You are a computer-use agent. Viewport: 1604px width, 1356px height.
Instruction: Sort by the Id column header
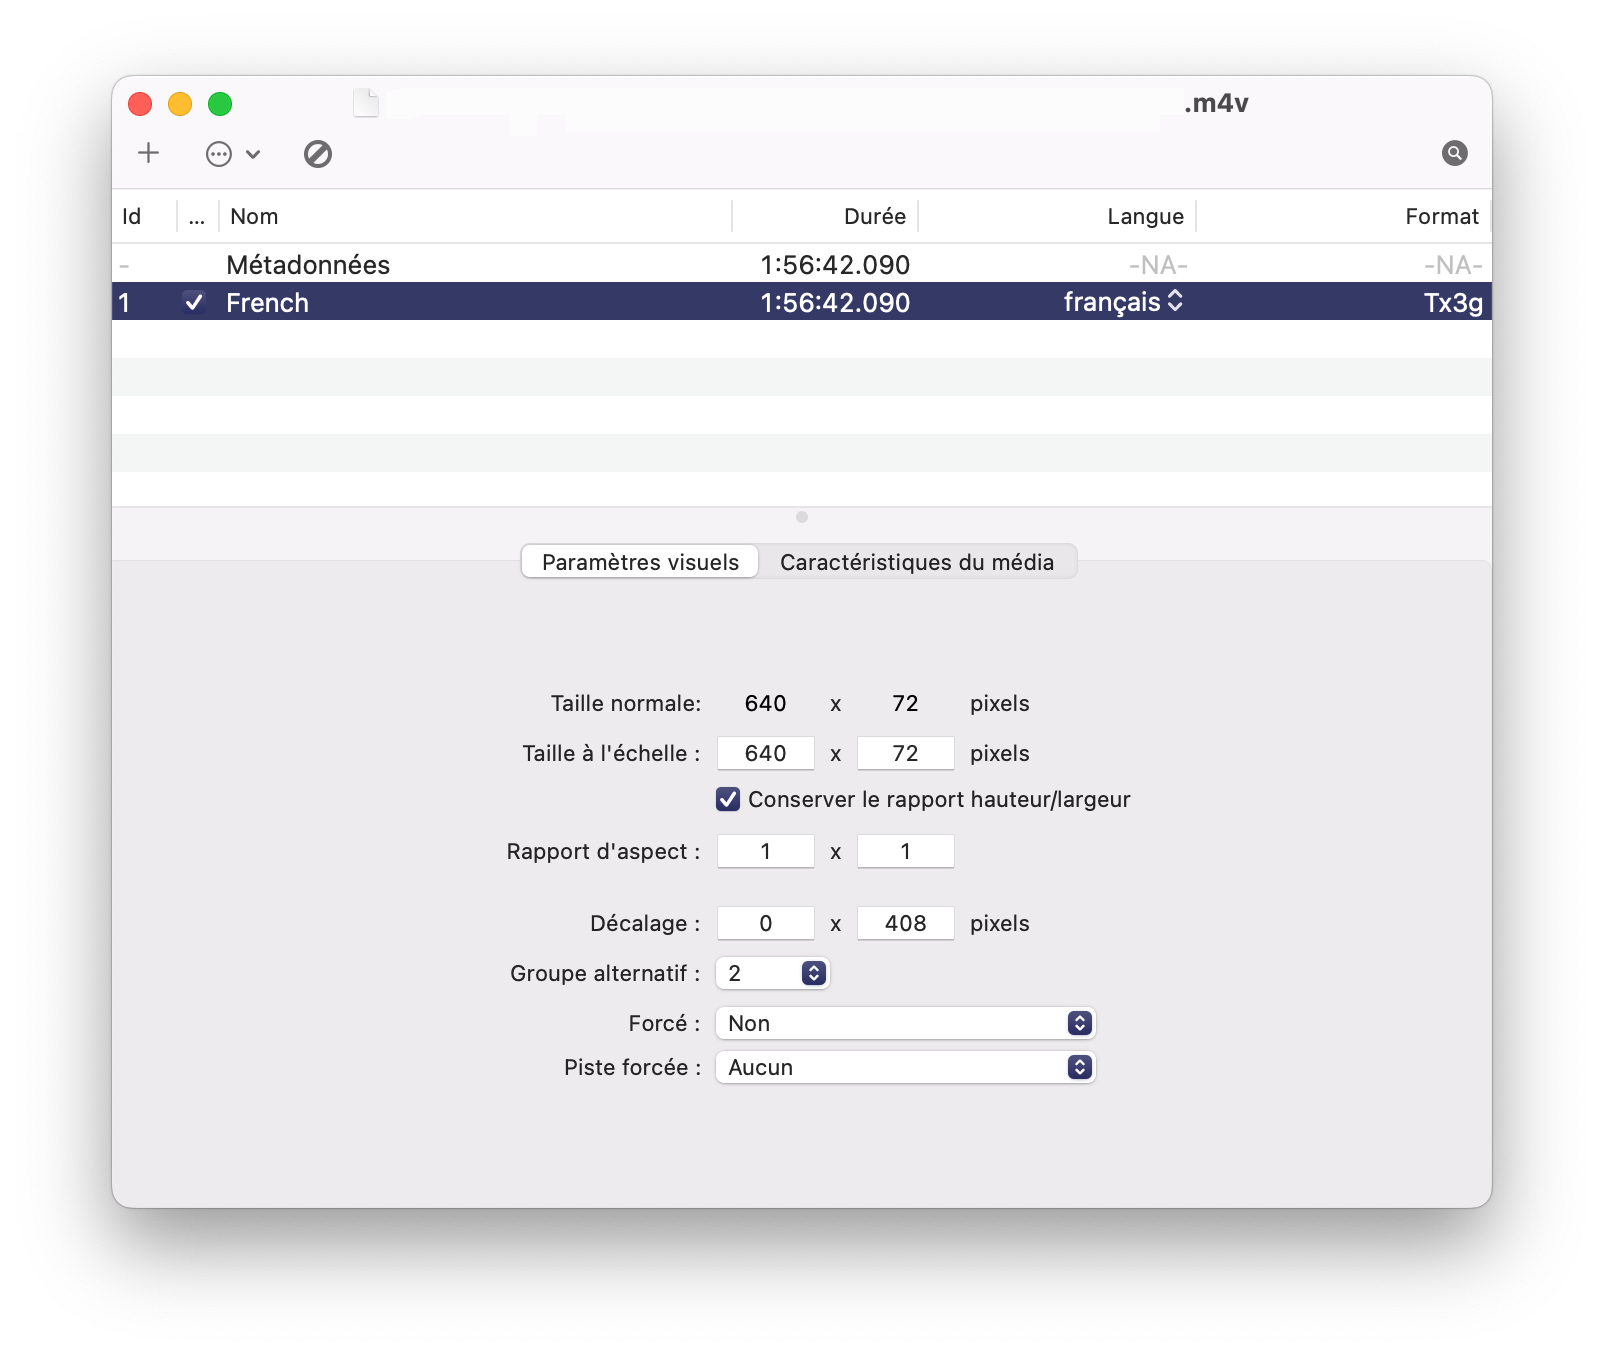144,216
